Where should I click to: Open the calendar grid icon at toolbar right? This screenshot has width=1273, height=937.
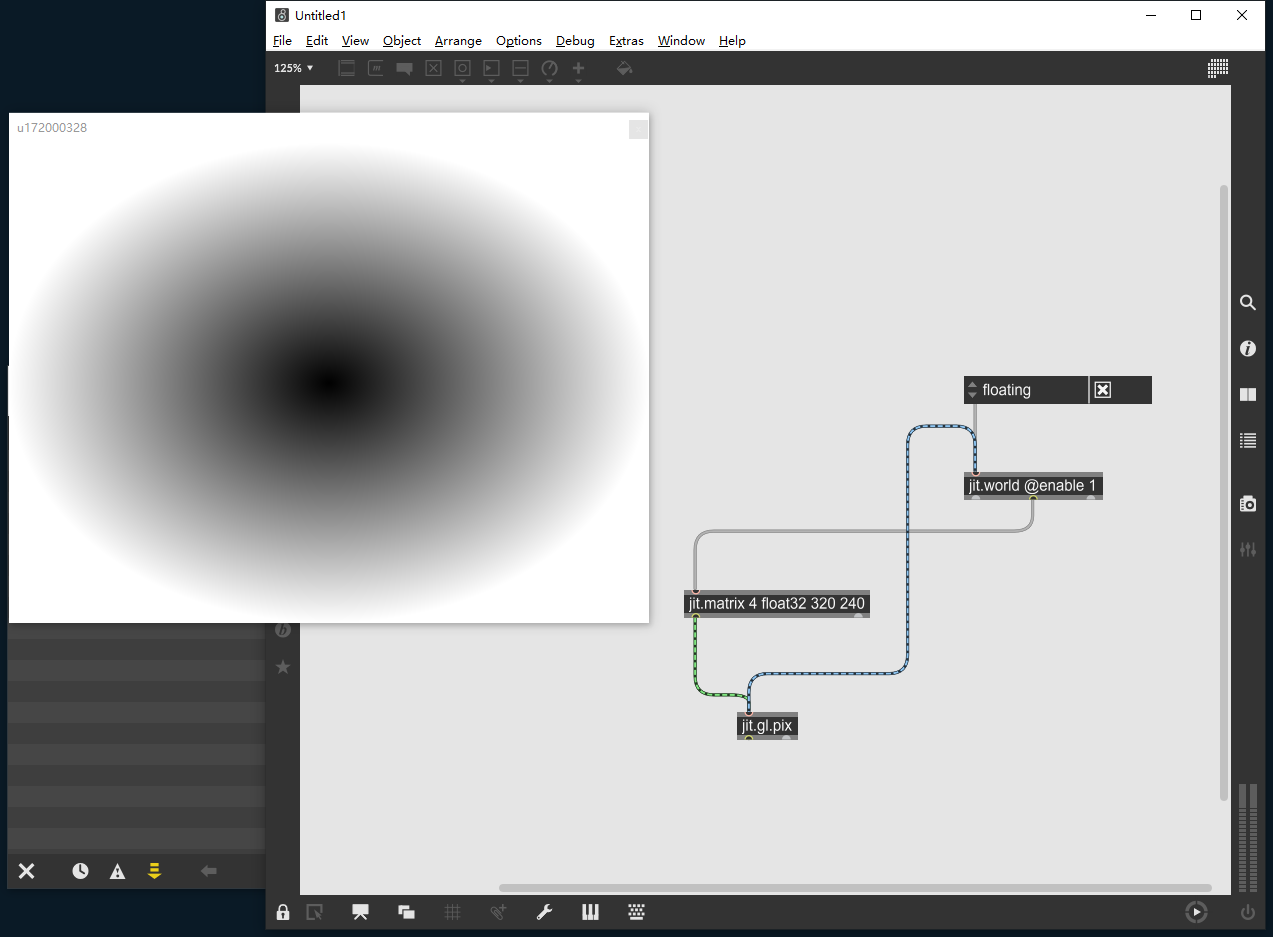(x=1218, y=68)
